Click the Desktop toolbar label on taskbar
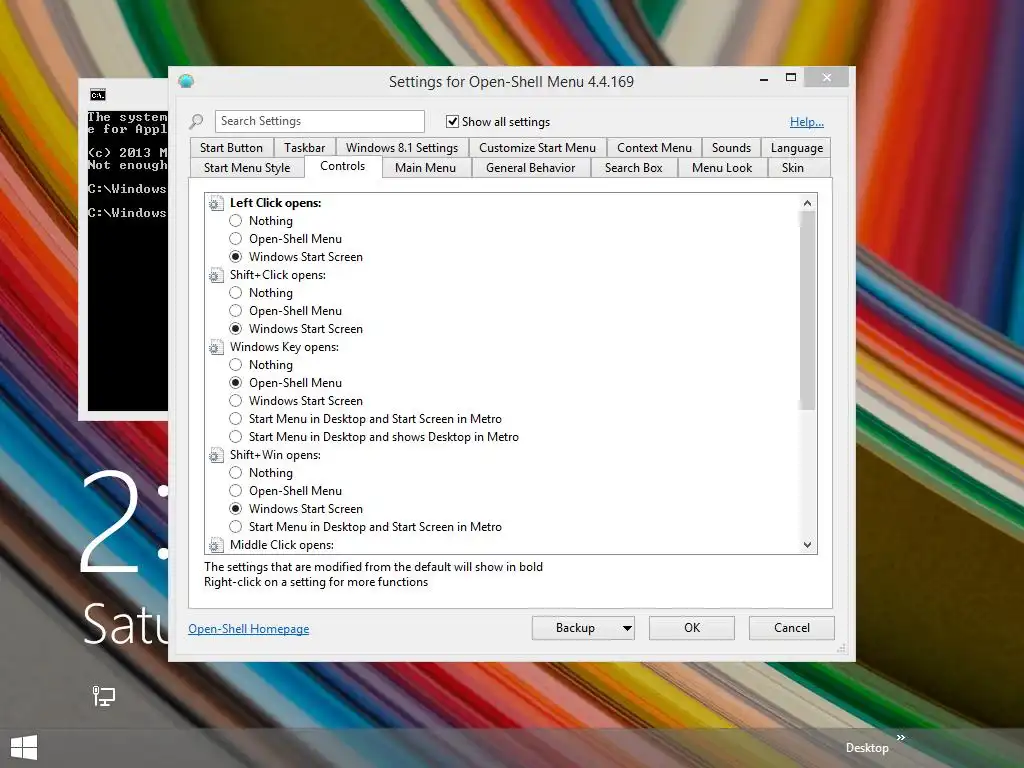The image size is (1024, 768). point(867,748)
